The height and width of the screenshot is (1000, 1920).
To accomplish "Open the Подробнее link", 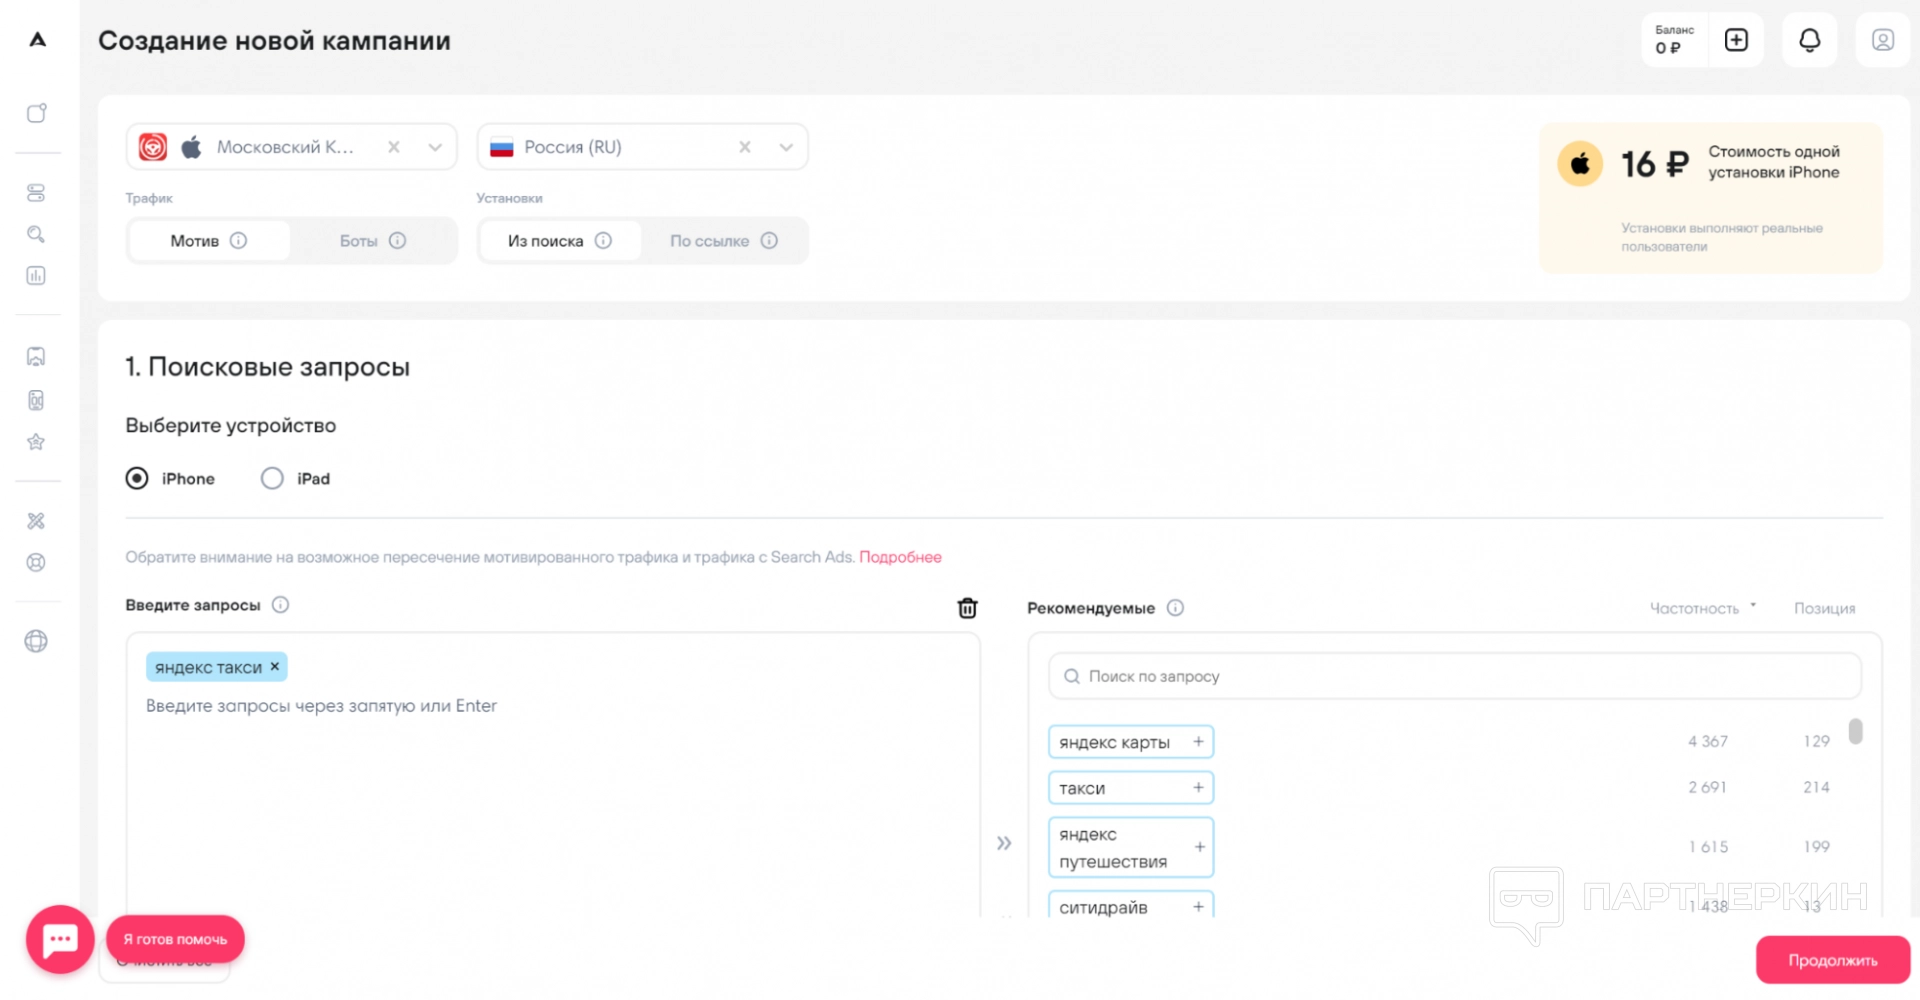I will click(x=900, y=557).
